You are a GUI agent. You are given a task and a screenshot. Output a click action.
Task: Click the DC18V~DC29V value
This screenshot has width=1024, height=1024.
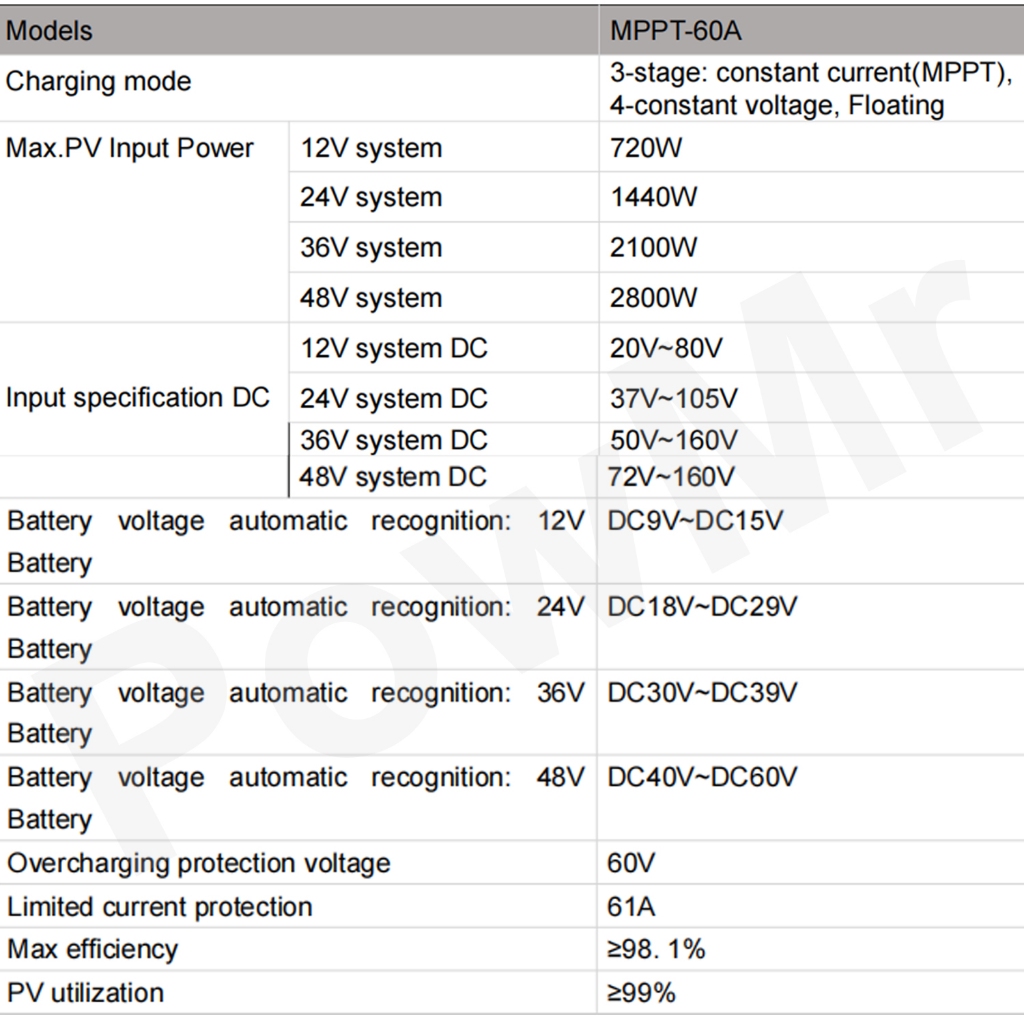[x=702, y=607]
